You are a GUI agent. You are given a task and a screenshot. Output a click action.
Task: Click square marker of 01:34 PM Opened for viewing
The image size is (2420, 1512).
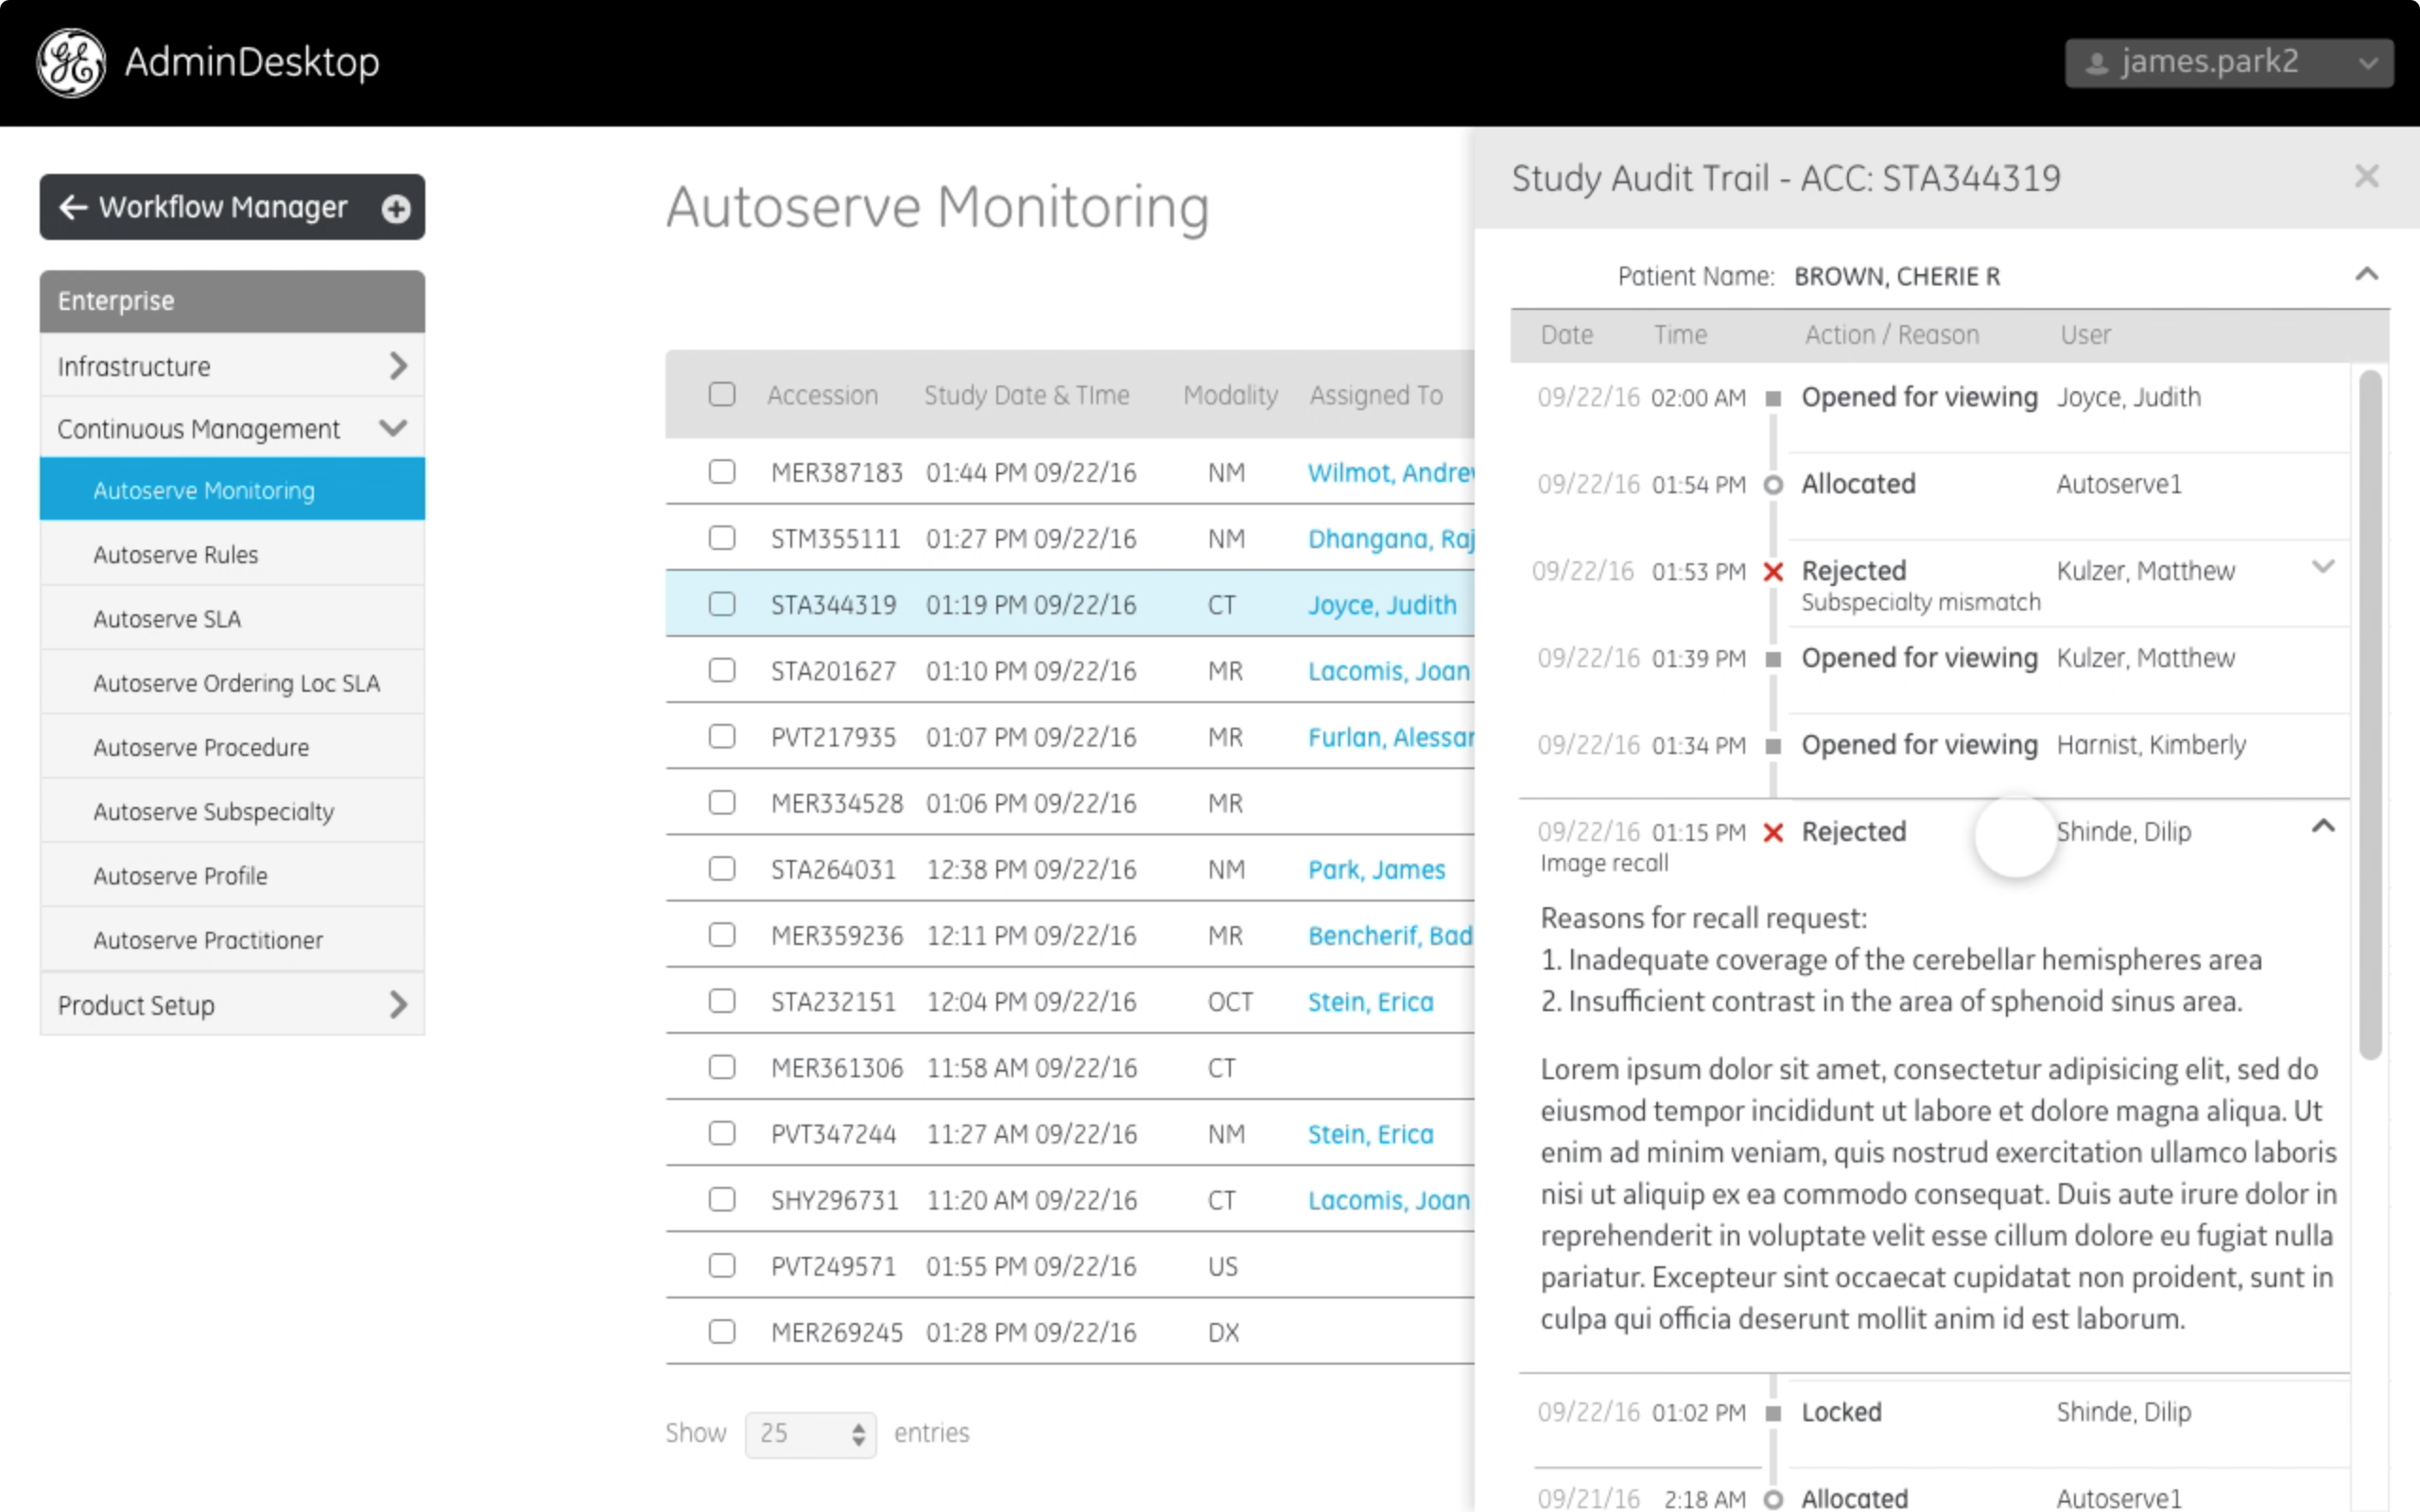tap(1773, 746)
